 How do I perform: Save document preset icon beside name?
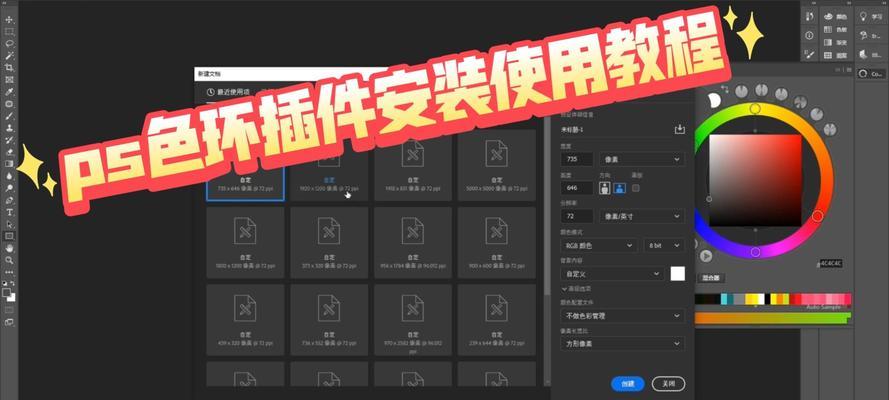point(679,130)
